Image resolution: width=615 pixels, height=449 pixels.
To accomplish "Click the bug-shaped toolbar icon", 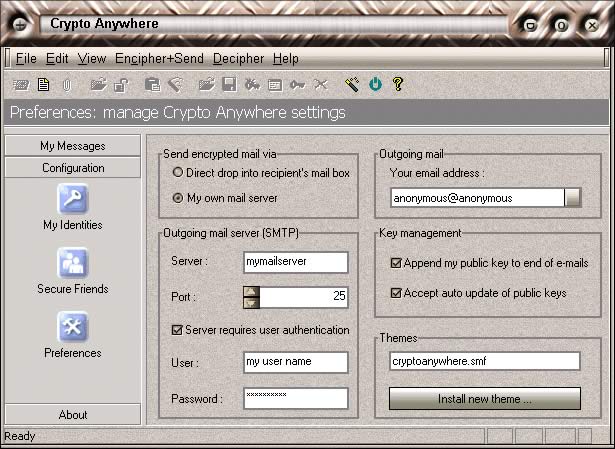I will (x=252, y=84).
